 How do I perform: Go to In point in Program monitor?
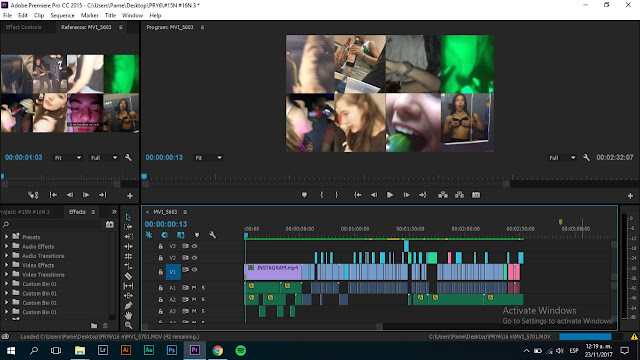click(358, 195)
